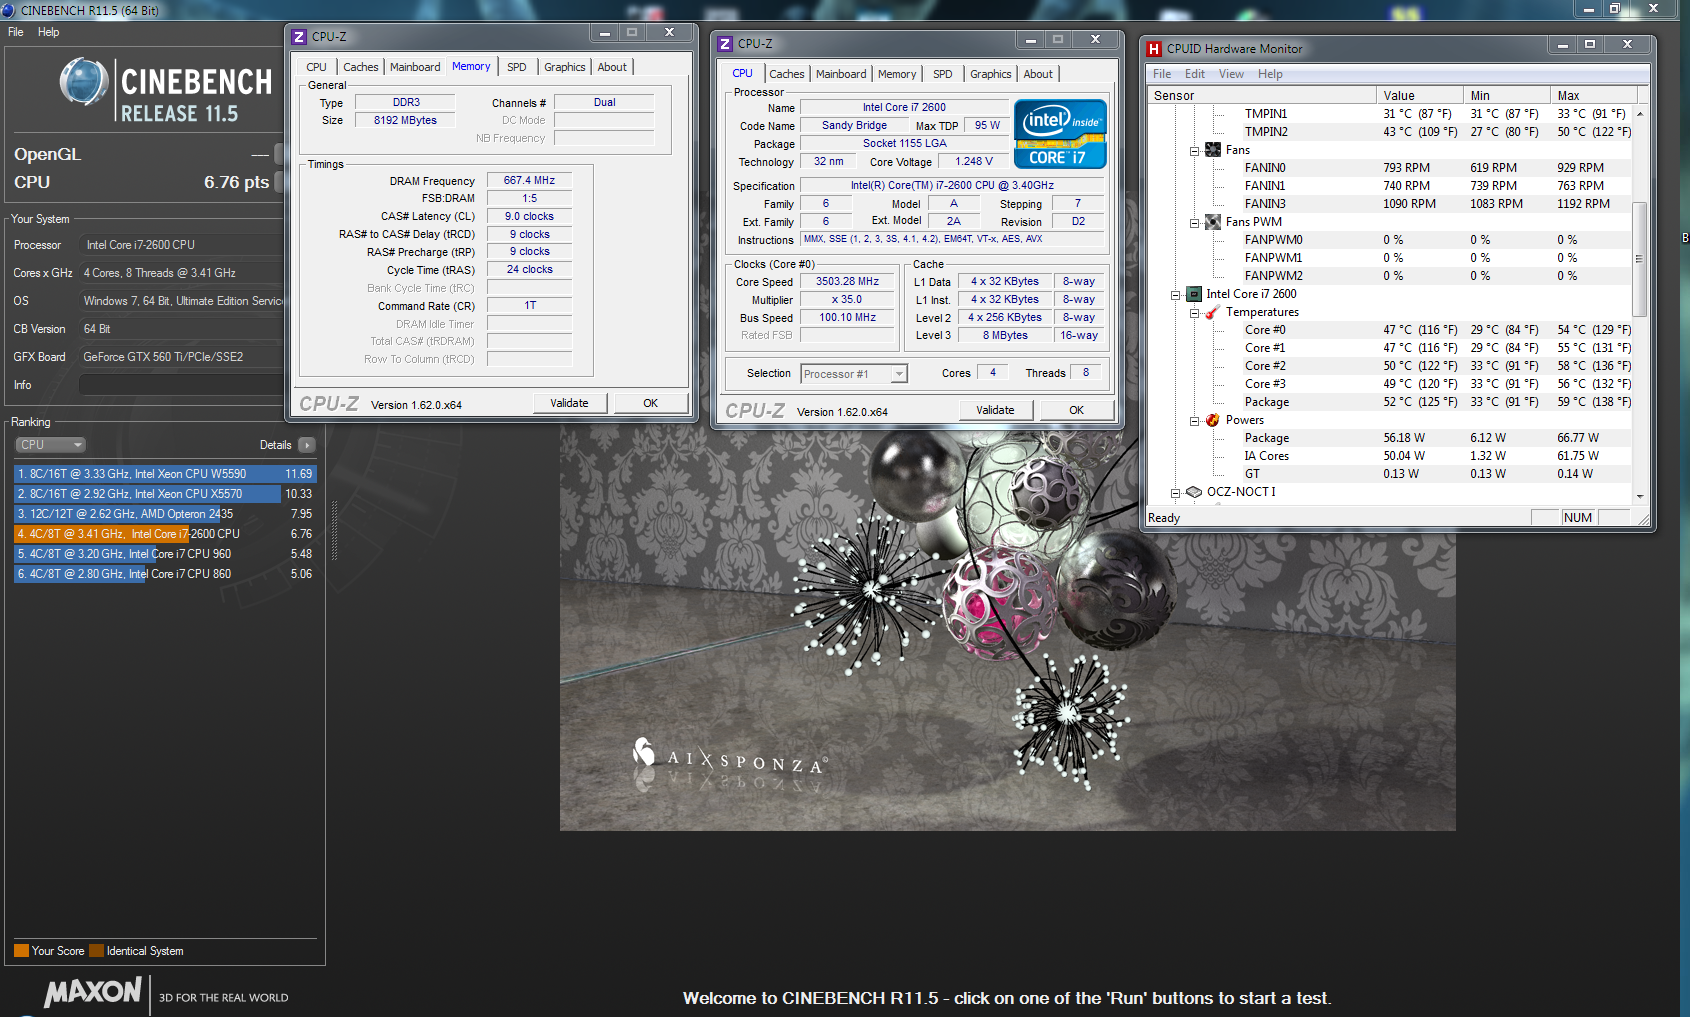Open HWMonitor Edit menu

[1195, 74]
